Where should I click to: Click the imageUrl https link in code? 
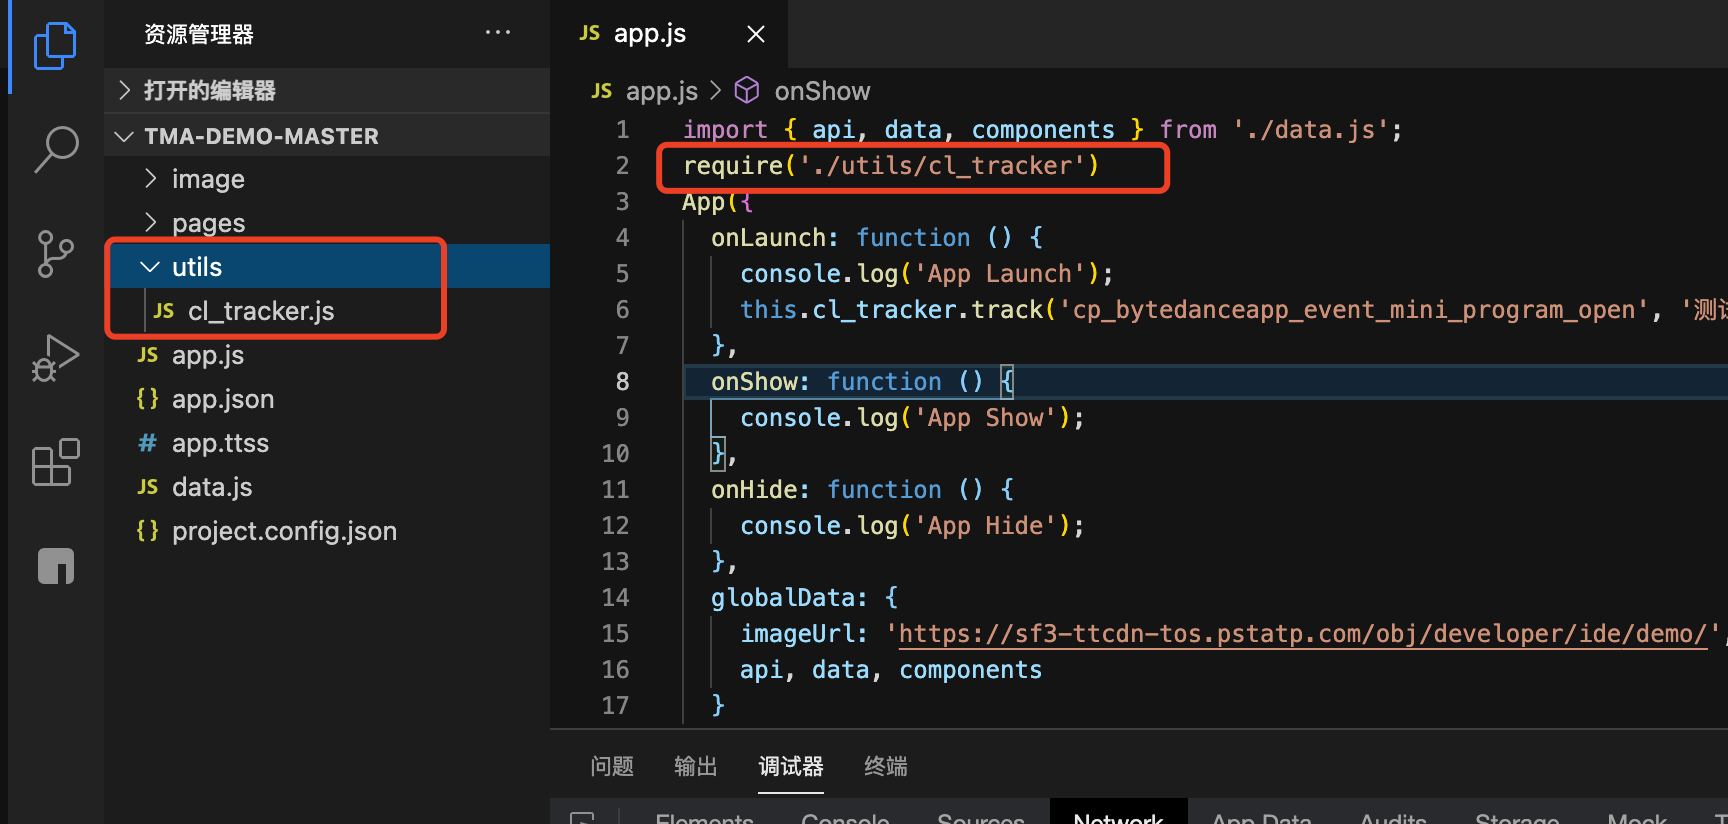(x=1302, y=634)
